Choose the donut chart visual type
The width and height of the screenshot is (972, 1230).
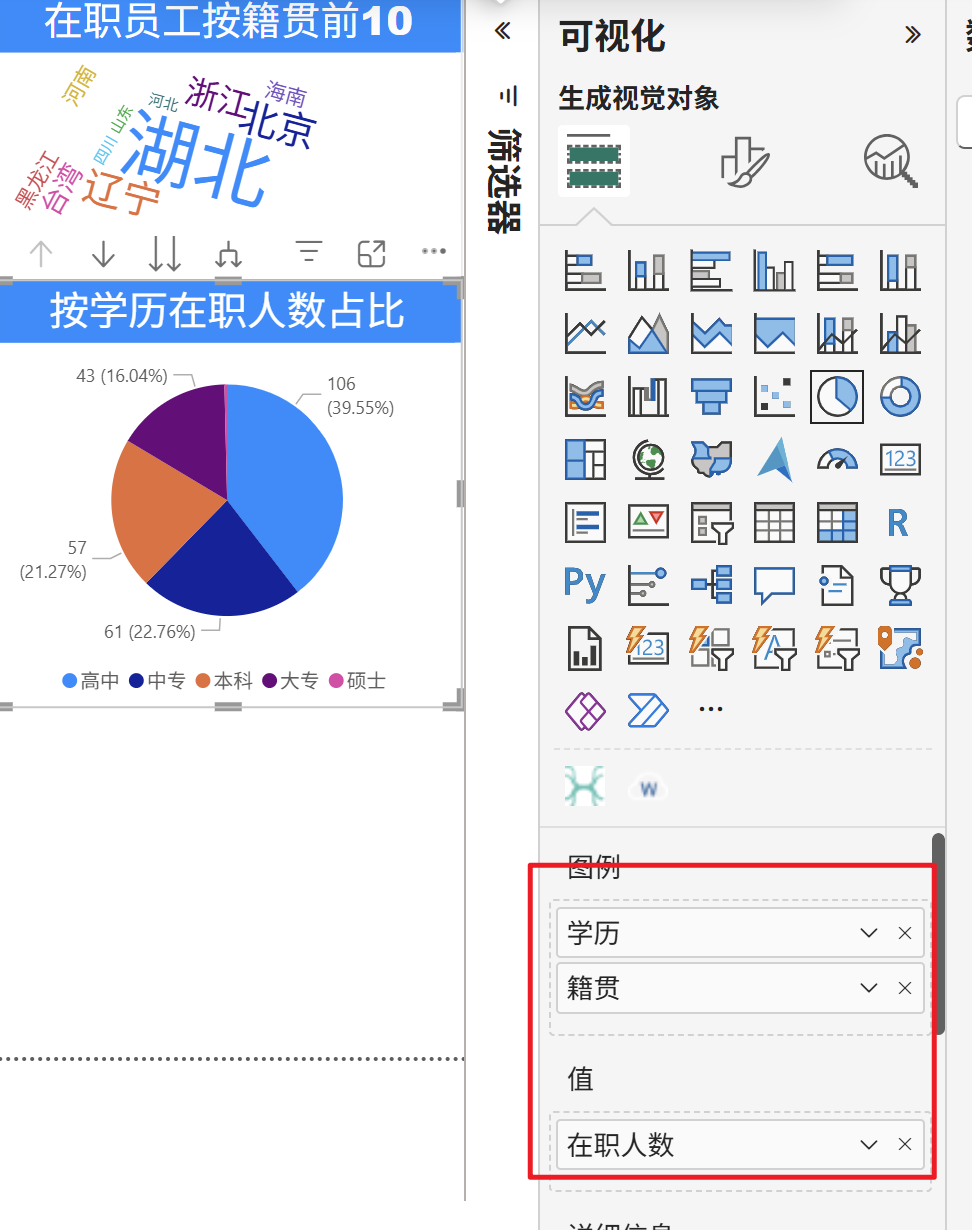tap(899, 397)
